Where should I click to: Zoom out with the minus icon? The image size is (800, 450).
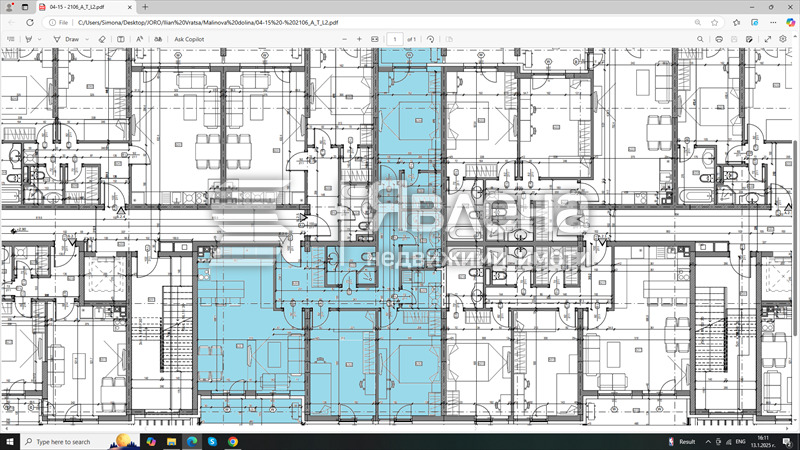tap(344, 39)
